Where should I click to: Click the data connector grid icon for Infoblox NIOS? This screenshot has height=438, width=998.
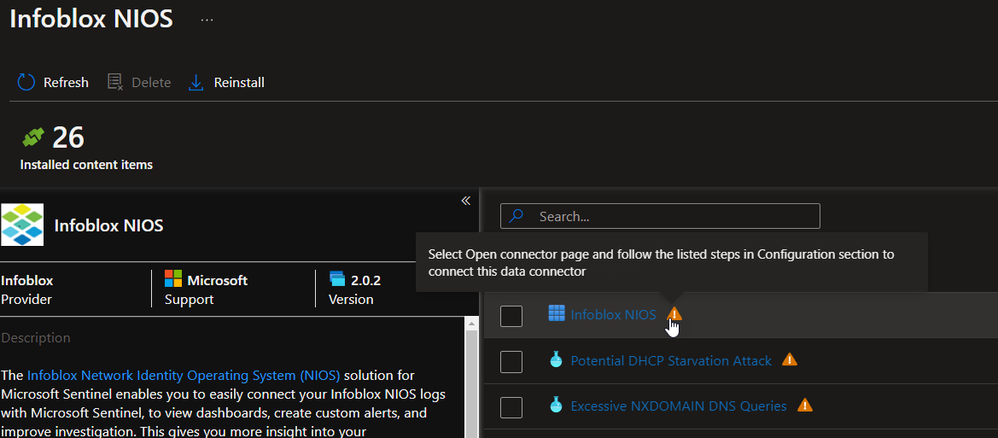point(556,313)
